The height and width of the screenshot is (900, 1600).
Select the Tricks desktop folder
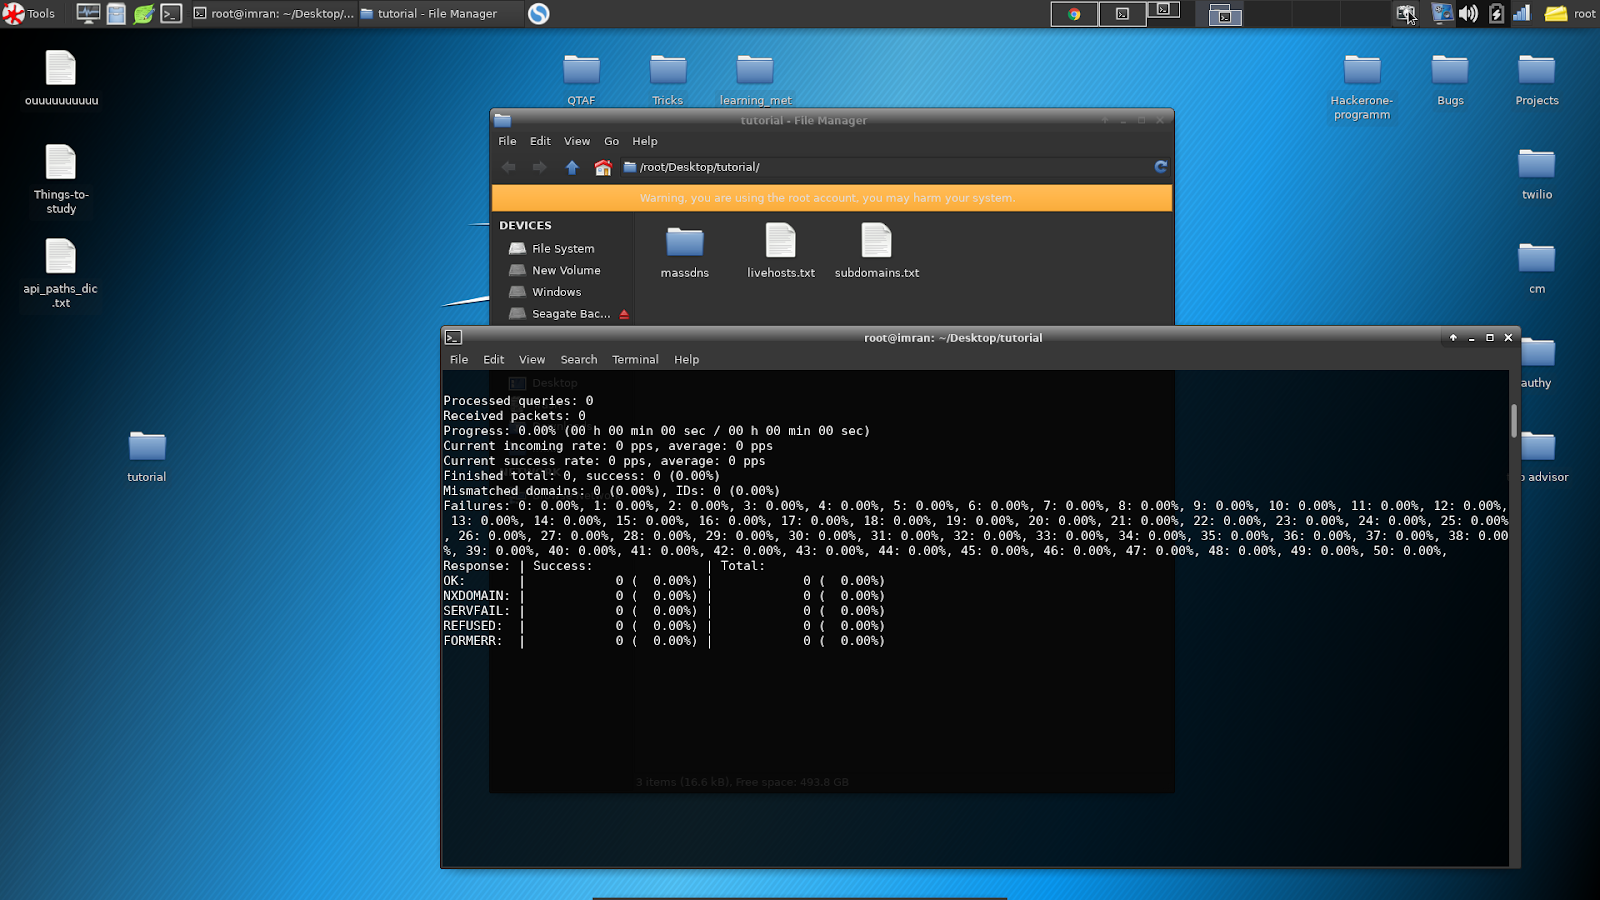(668, 79)
